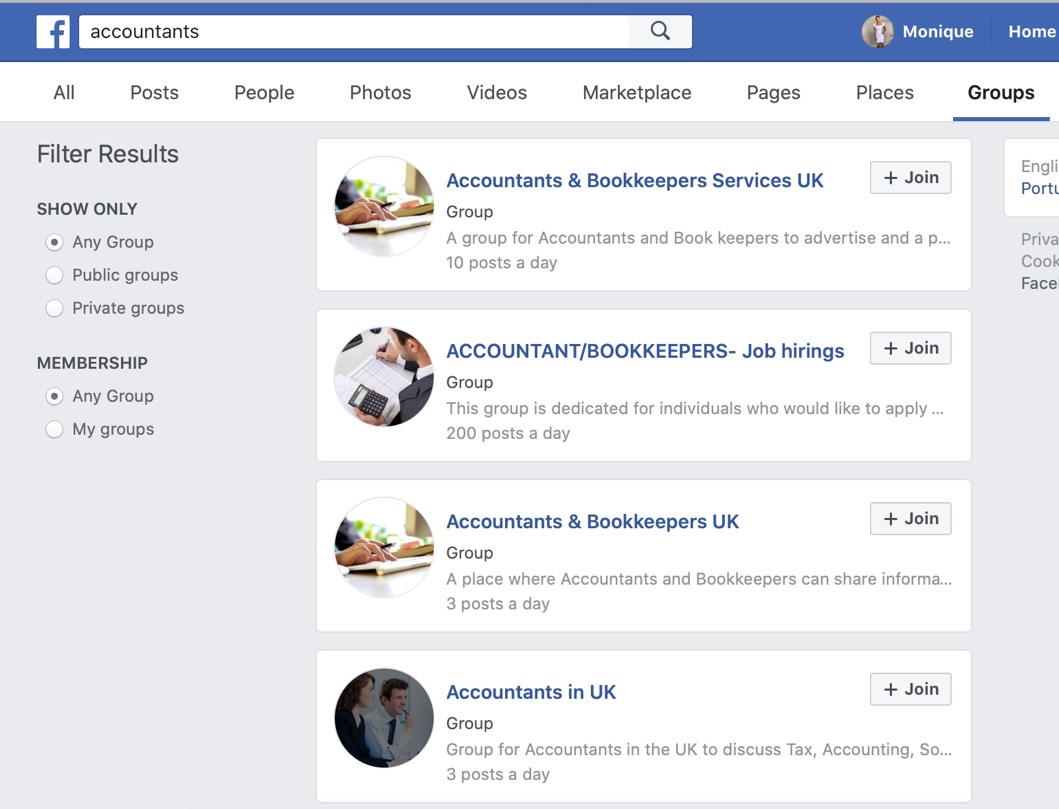Select Any Group under Membership
The height and width of the screenshot is (809, 1059).
pos(55,396)
